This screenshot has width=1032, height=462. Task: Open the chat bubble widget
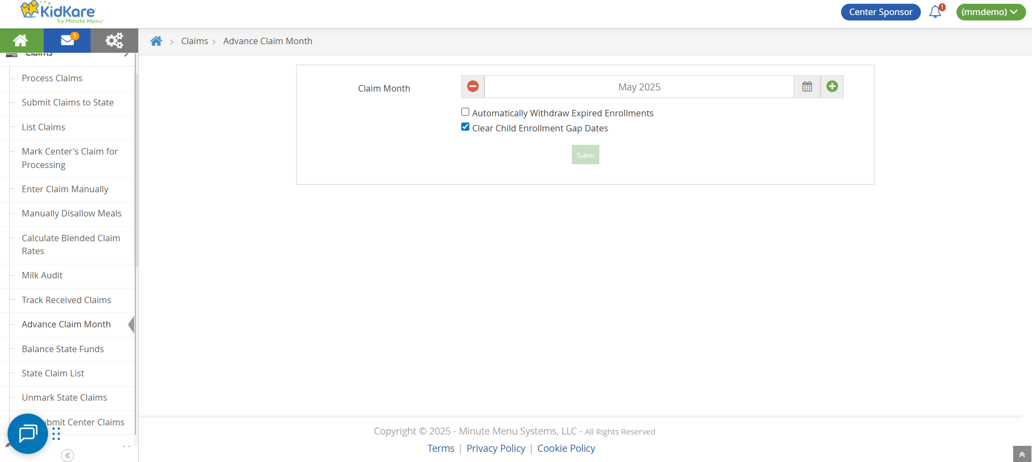28,434
